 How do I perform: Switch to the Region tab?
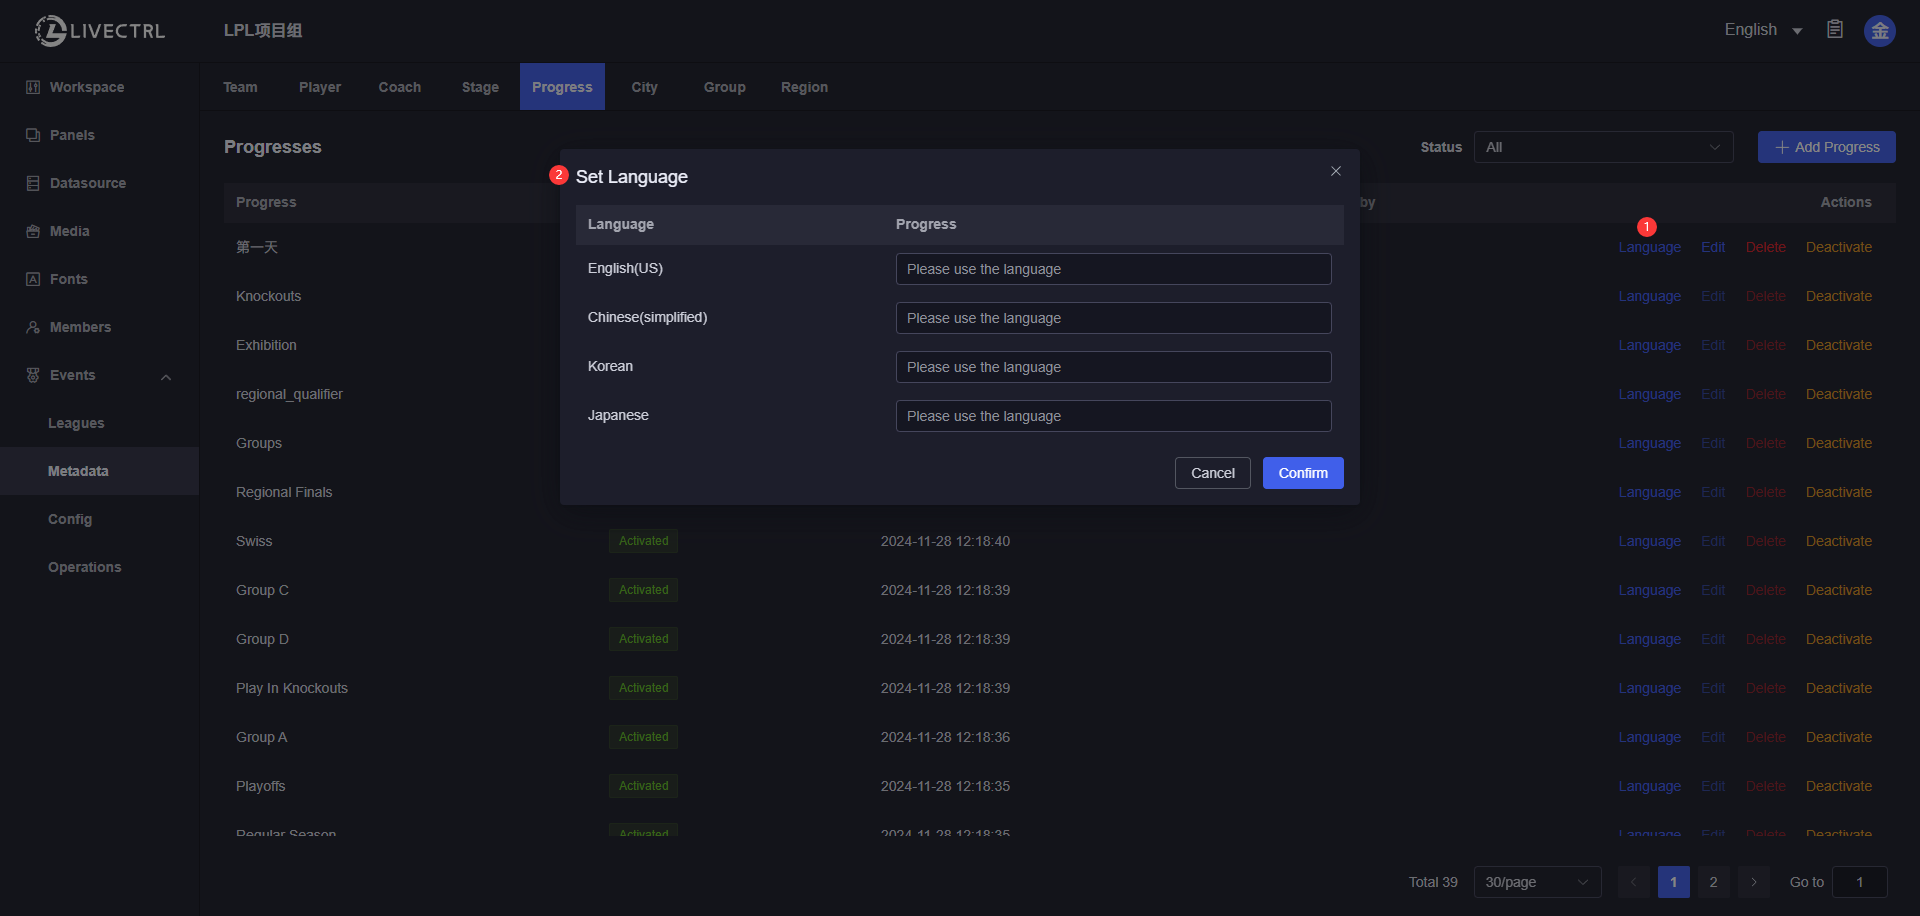pyautogui.click(x=804, y=87)
